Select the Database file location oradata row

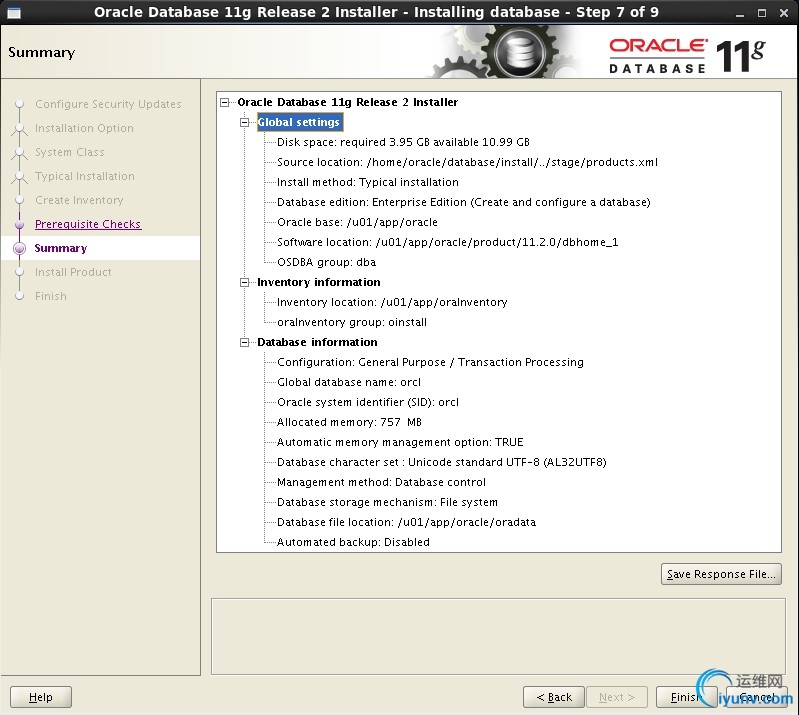coord(406,522)
